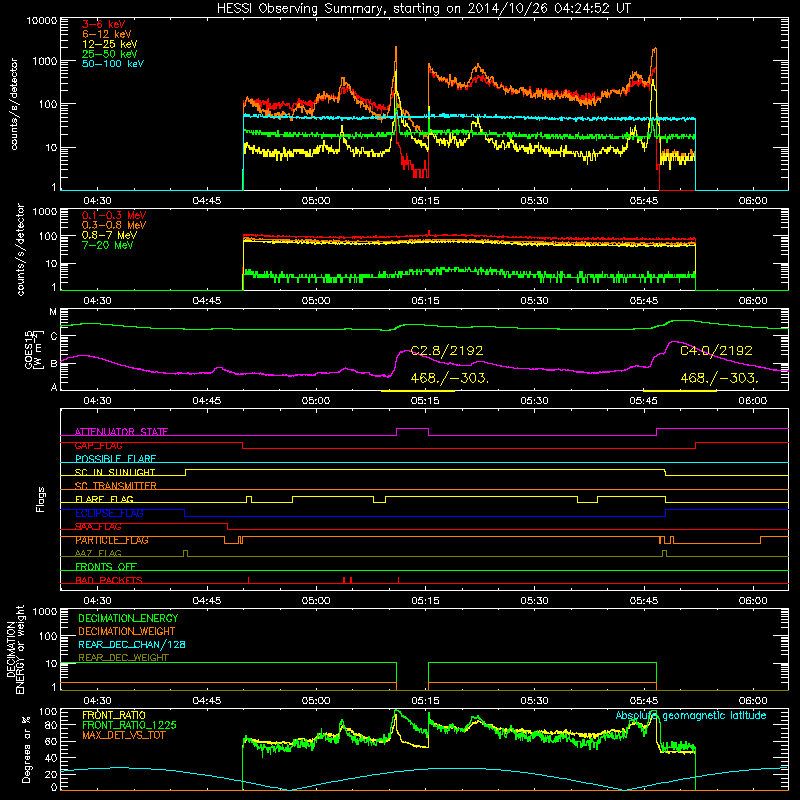Click the 468./-303. position under C4.0
This screenshot has width=800, height=800.
[719, 378]
